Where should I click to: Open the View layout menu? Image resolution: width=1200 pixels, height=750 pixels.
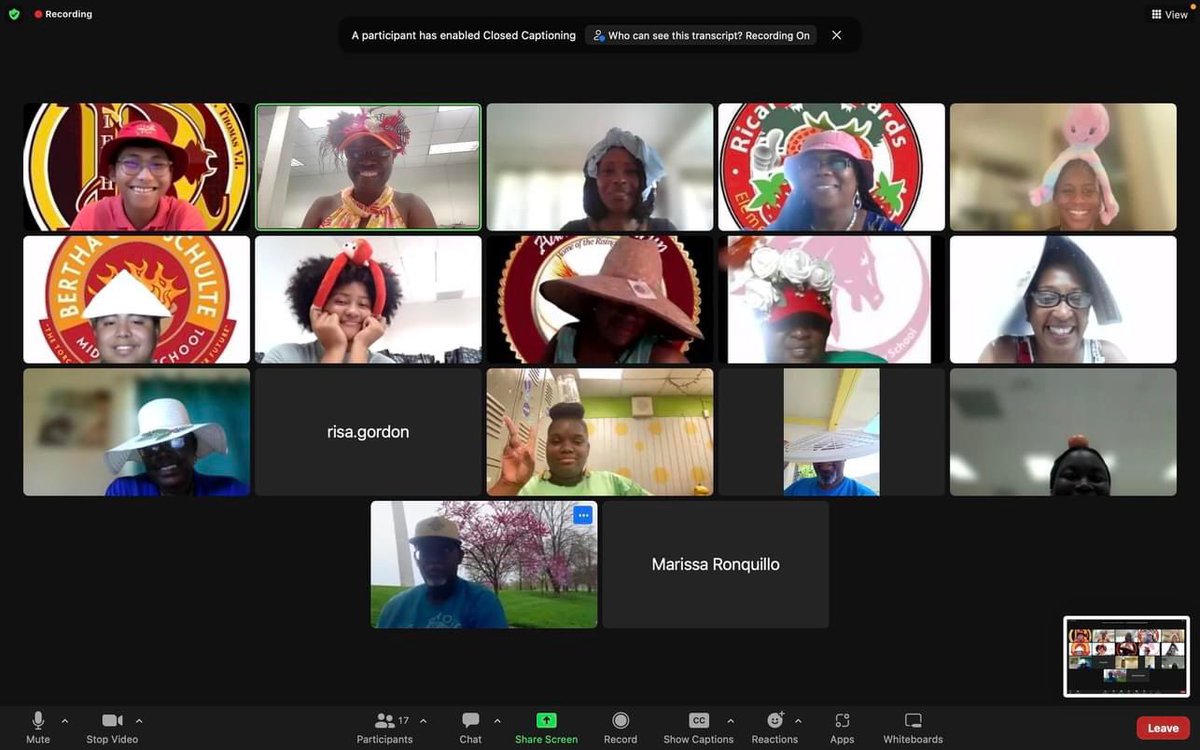1169,15
